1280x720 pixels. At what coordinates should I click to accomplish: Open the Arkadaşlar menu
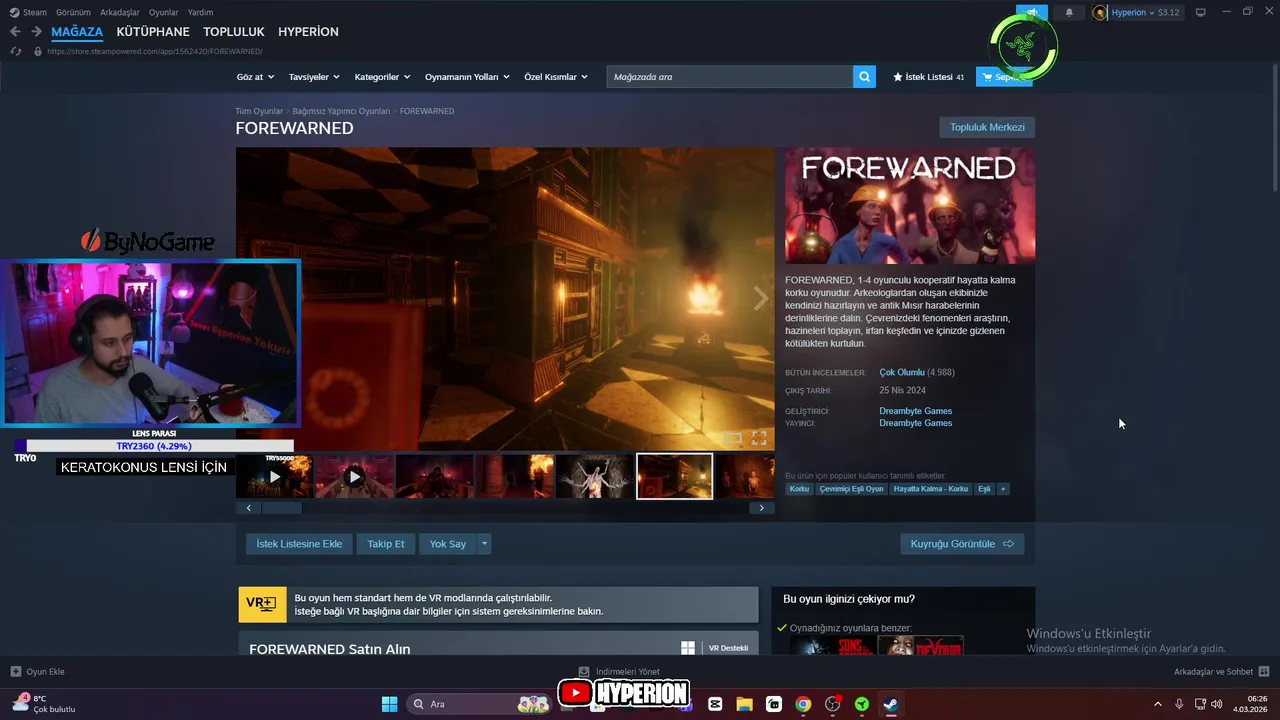120,12
